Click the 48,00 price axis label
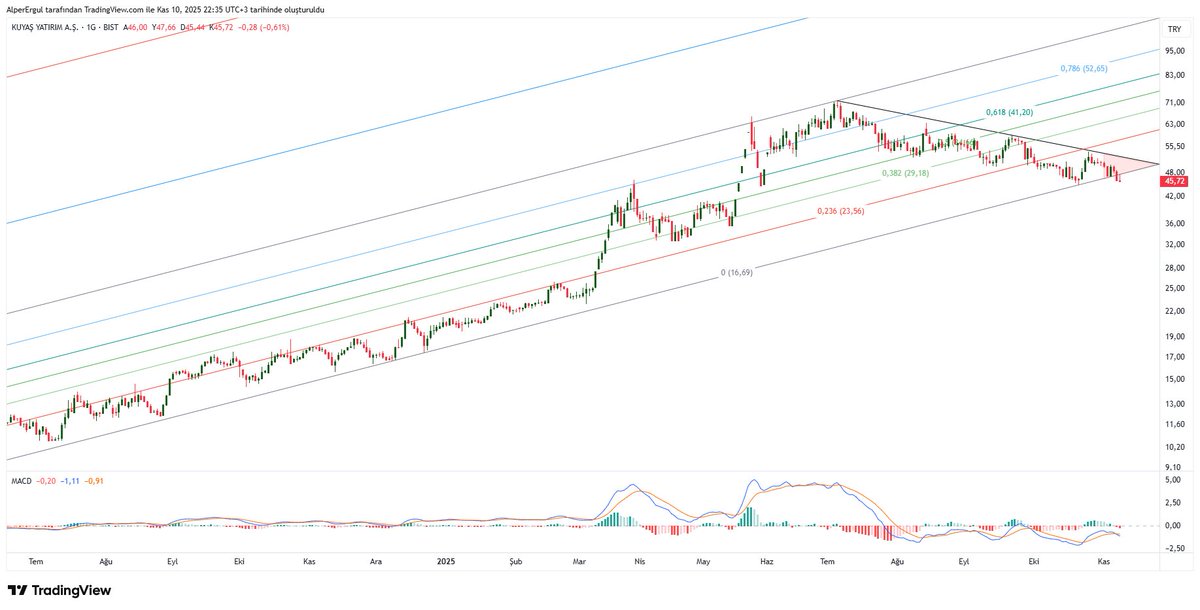The width and height of the screenshot is (1200, 610). pyautogui.click(x=1174, y=172)
